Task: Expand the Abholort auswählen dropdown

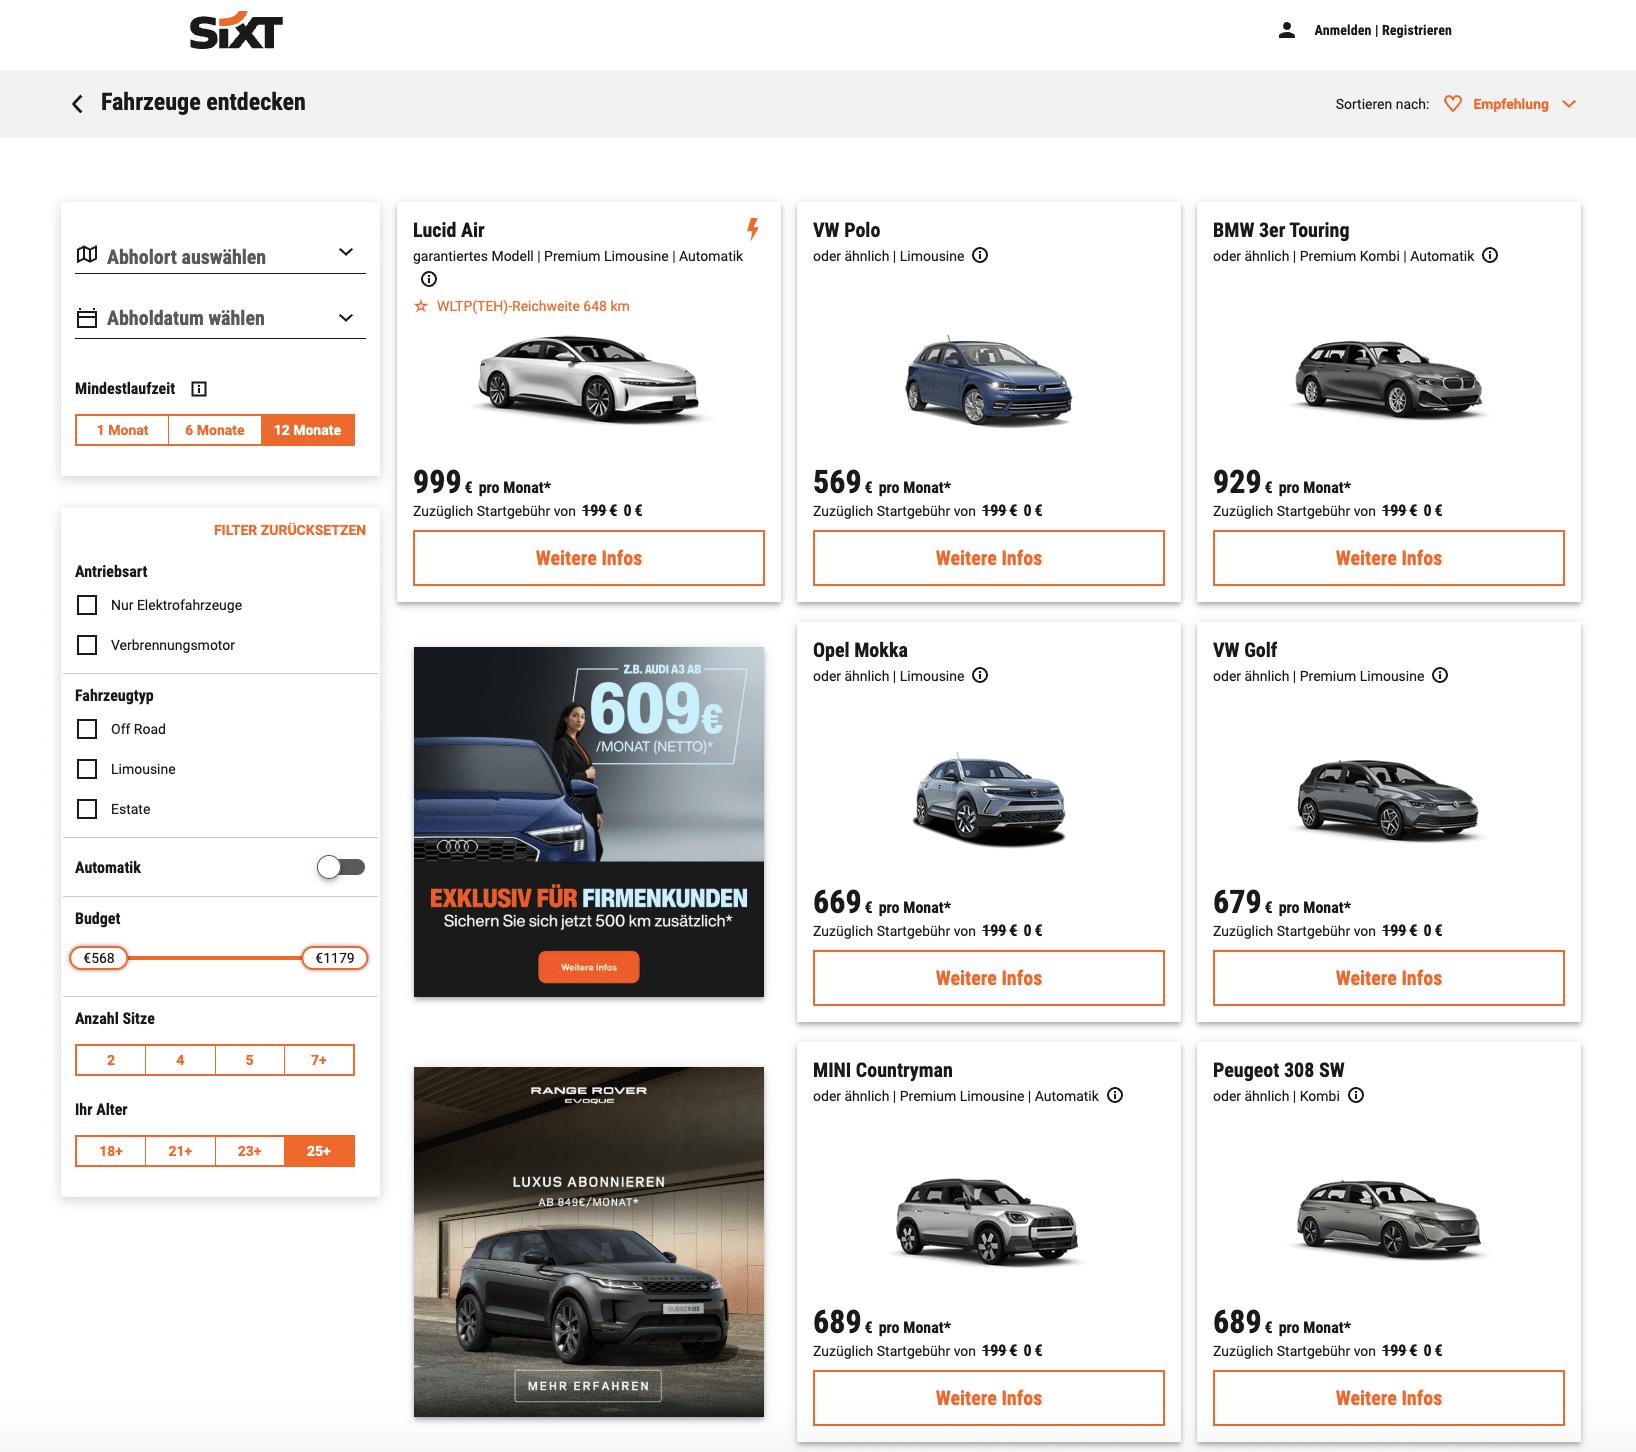Action: pos(220,255)
